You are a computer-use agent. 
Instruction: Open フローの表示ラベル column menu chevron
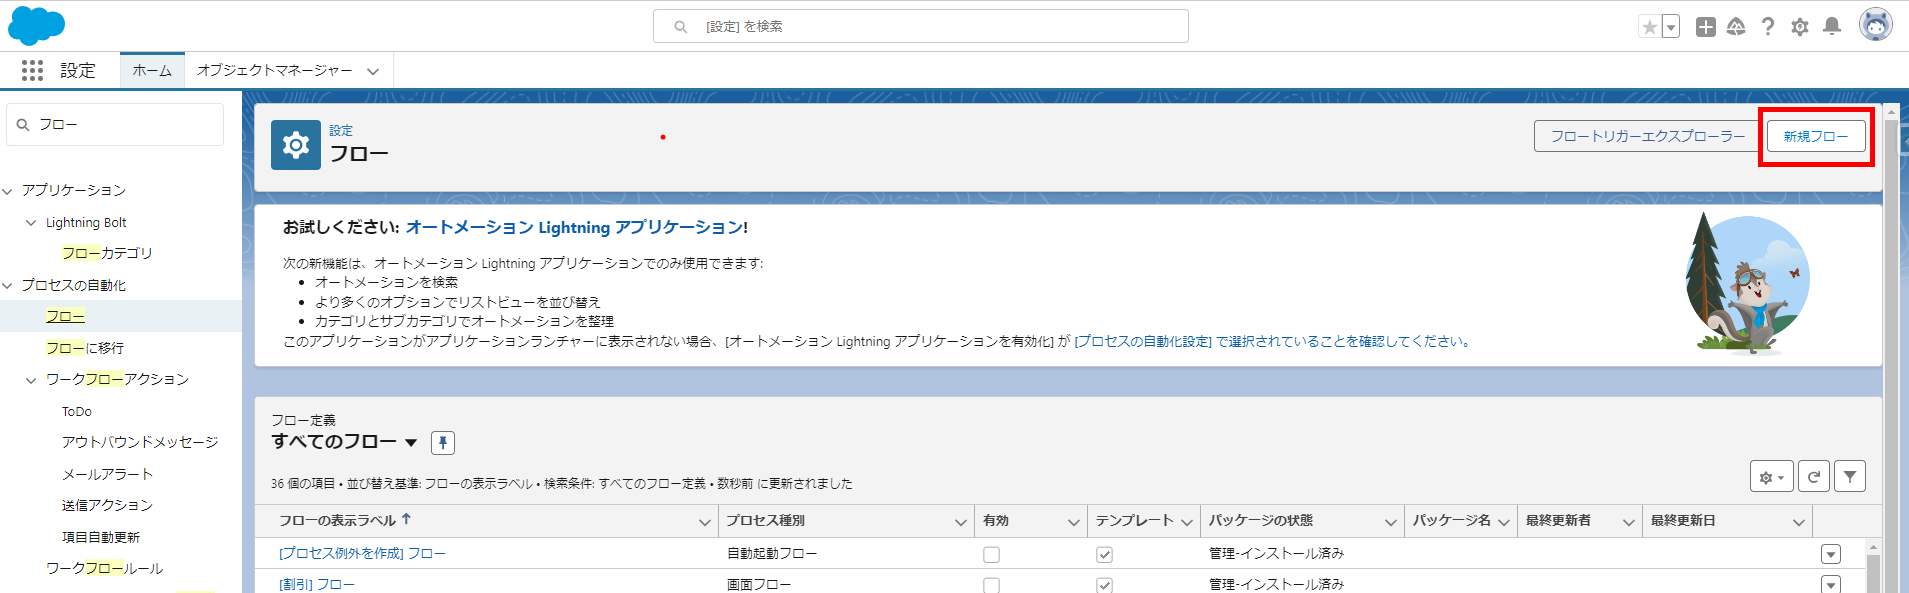[x=705, y=522]
